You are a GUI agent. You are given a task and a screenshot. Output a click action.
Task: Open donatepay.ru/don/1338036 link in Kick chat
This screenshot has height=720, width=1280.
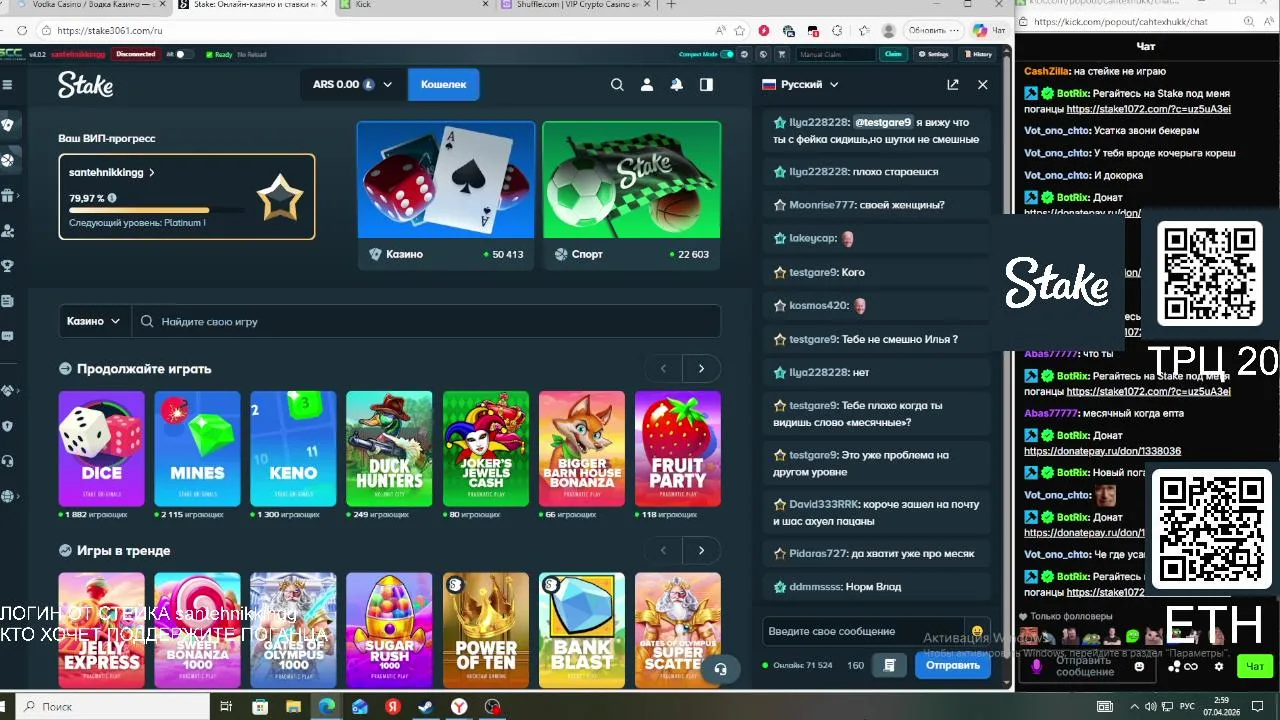tap(1102, 451)
